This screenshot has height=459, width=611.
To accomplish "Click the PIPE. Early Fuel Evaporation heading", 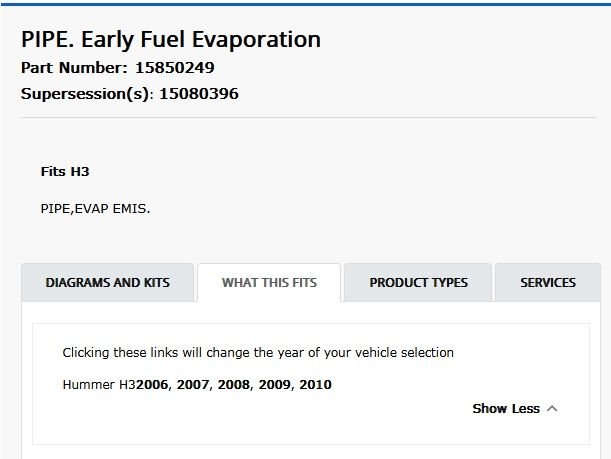I will coord(170,40).
